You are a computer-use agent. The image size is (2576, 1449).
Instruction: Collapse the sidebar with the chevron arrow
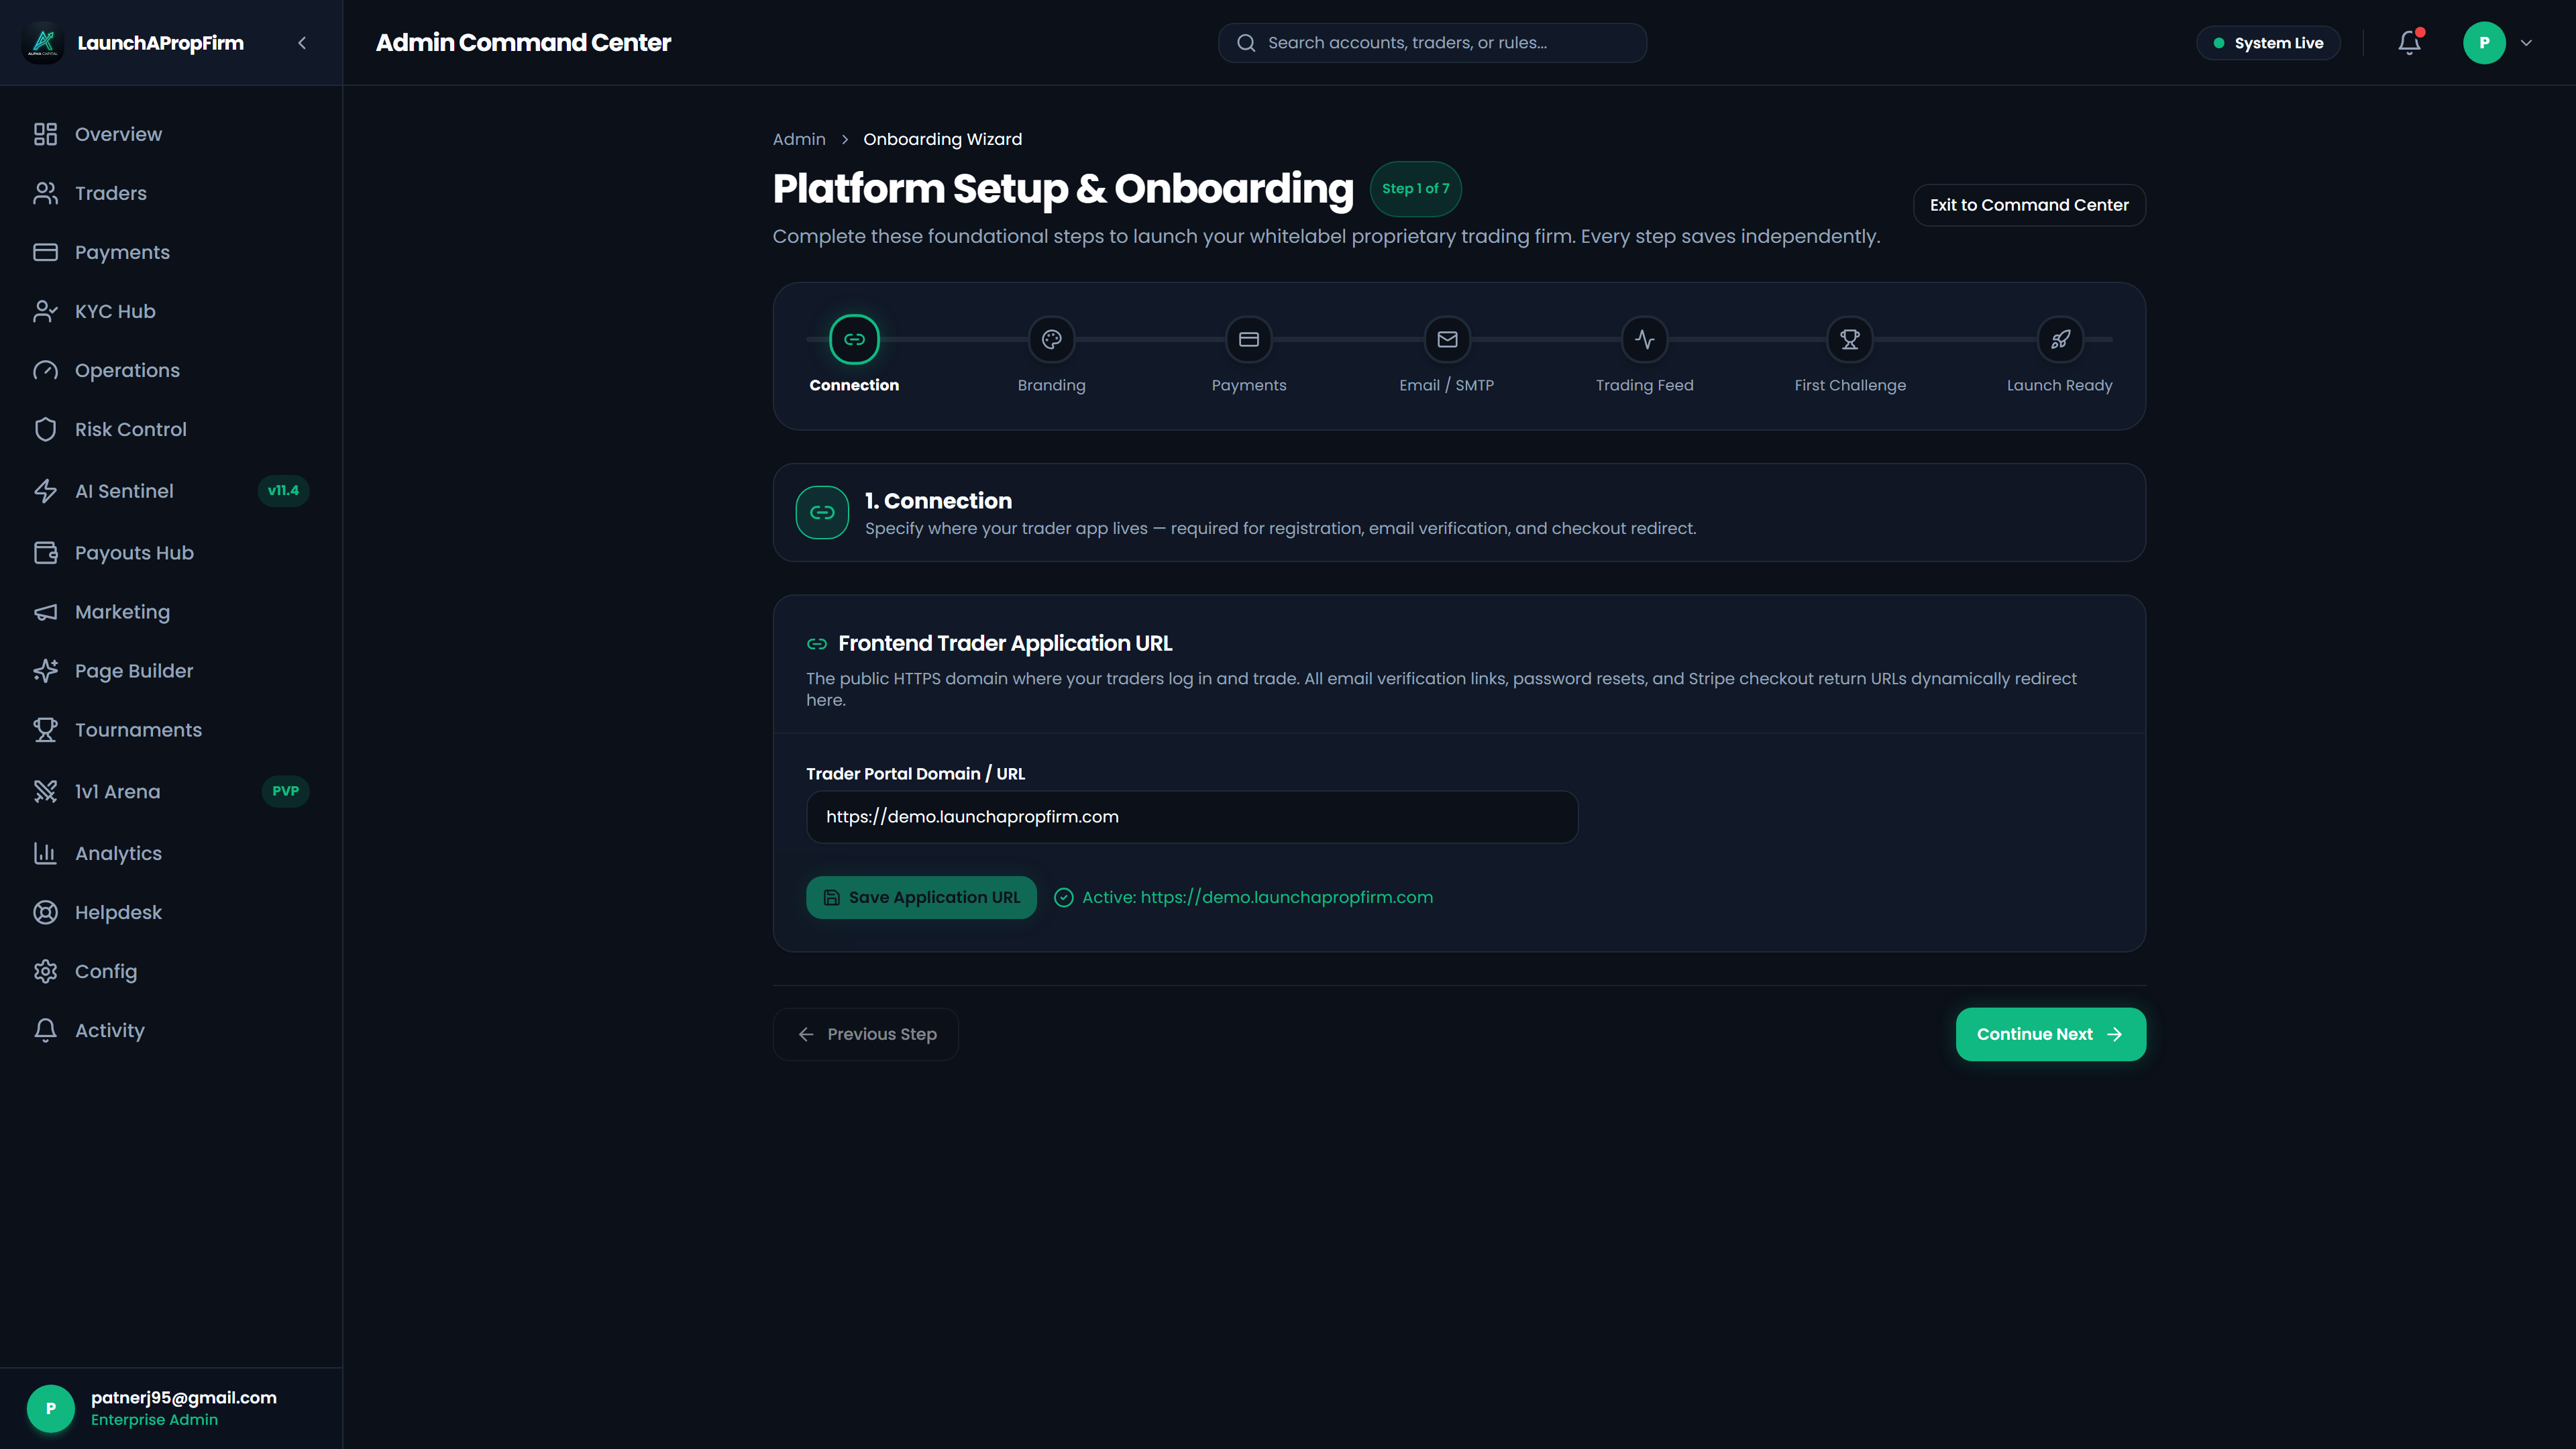[x=302, y=43]
